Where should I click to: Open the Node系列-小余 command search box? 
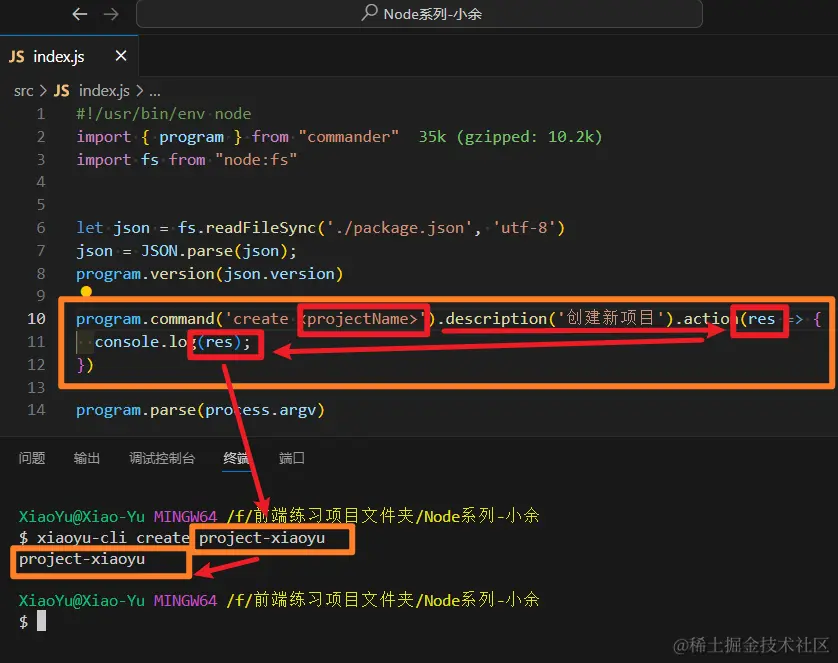(x=419, y=13)
